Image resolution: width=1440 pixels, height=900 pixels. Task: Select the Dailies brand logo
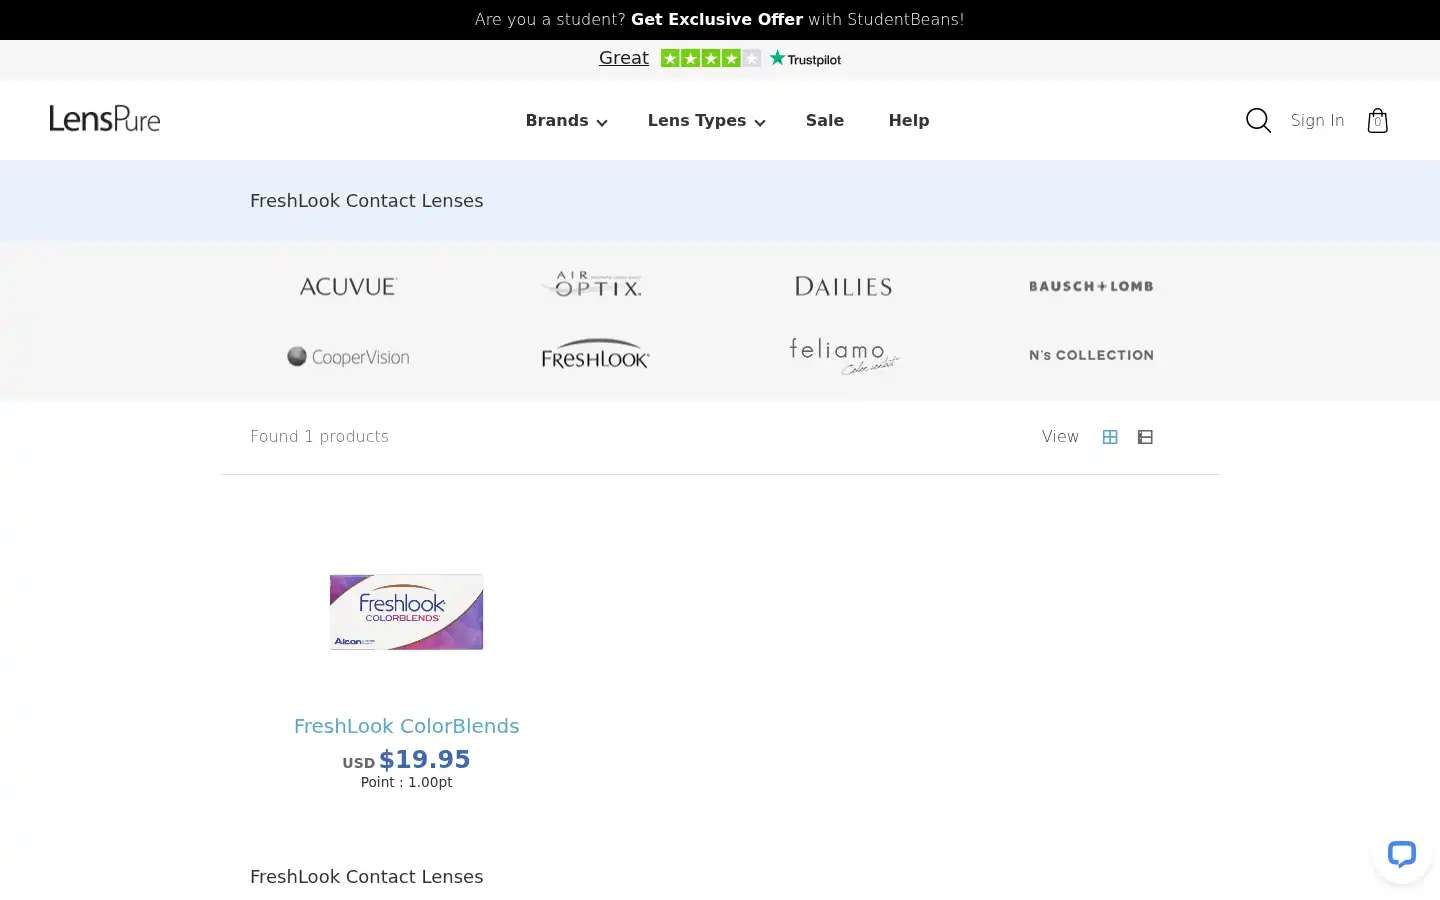tap(843, 286)
